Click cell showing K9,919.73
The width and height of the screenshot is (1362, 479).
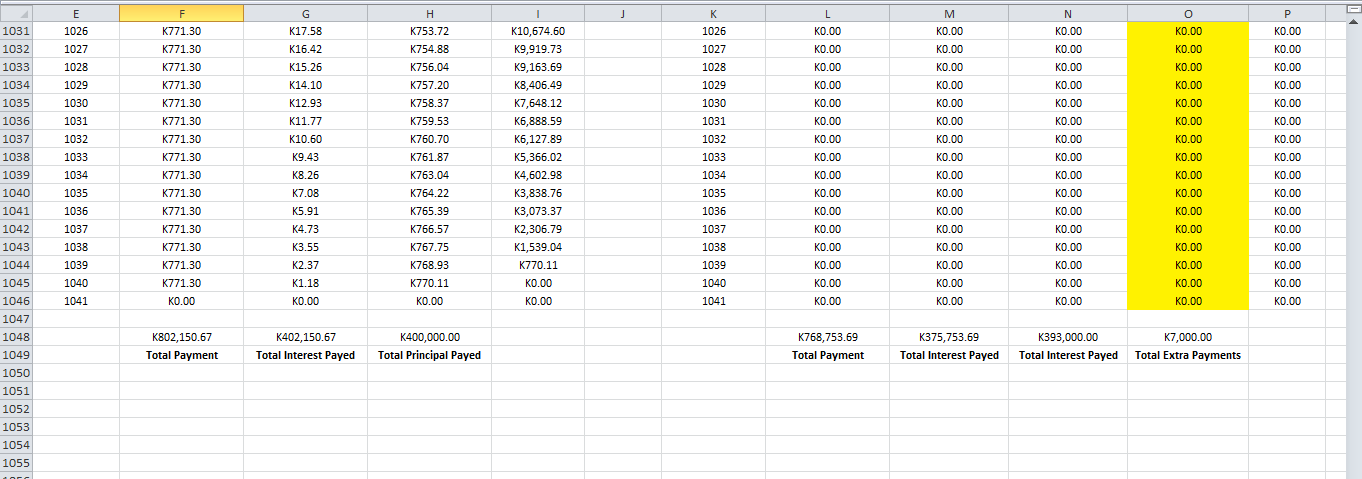click(x=538, y=49)
